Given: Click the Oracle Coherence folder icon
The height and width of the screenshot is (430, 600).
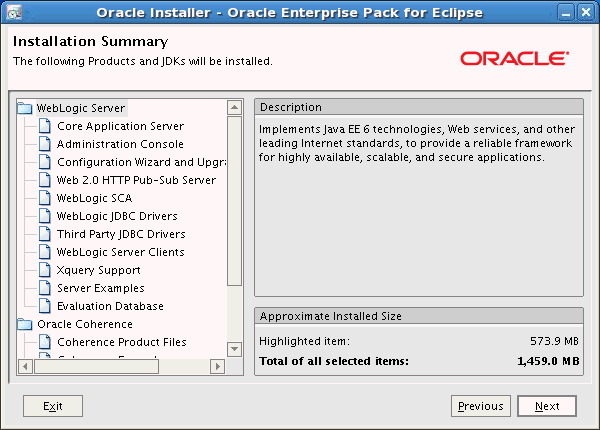Looking at the screenshot, I should tap(25, 324).
